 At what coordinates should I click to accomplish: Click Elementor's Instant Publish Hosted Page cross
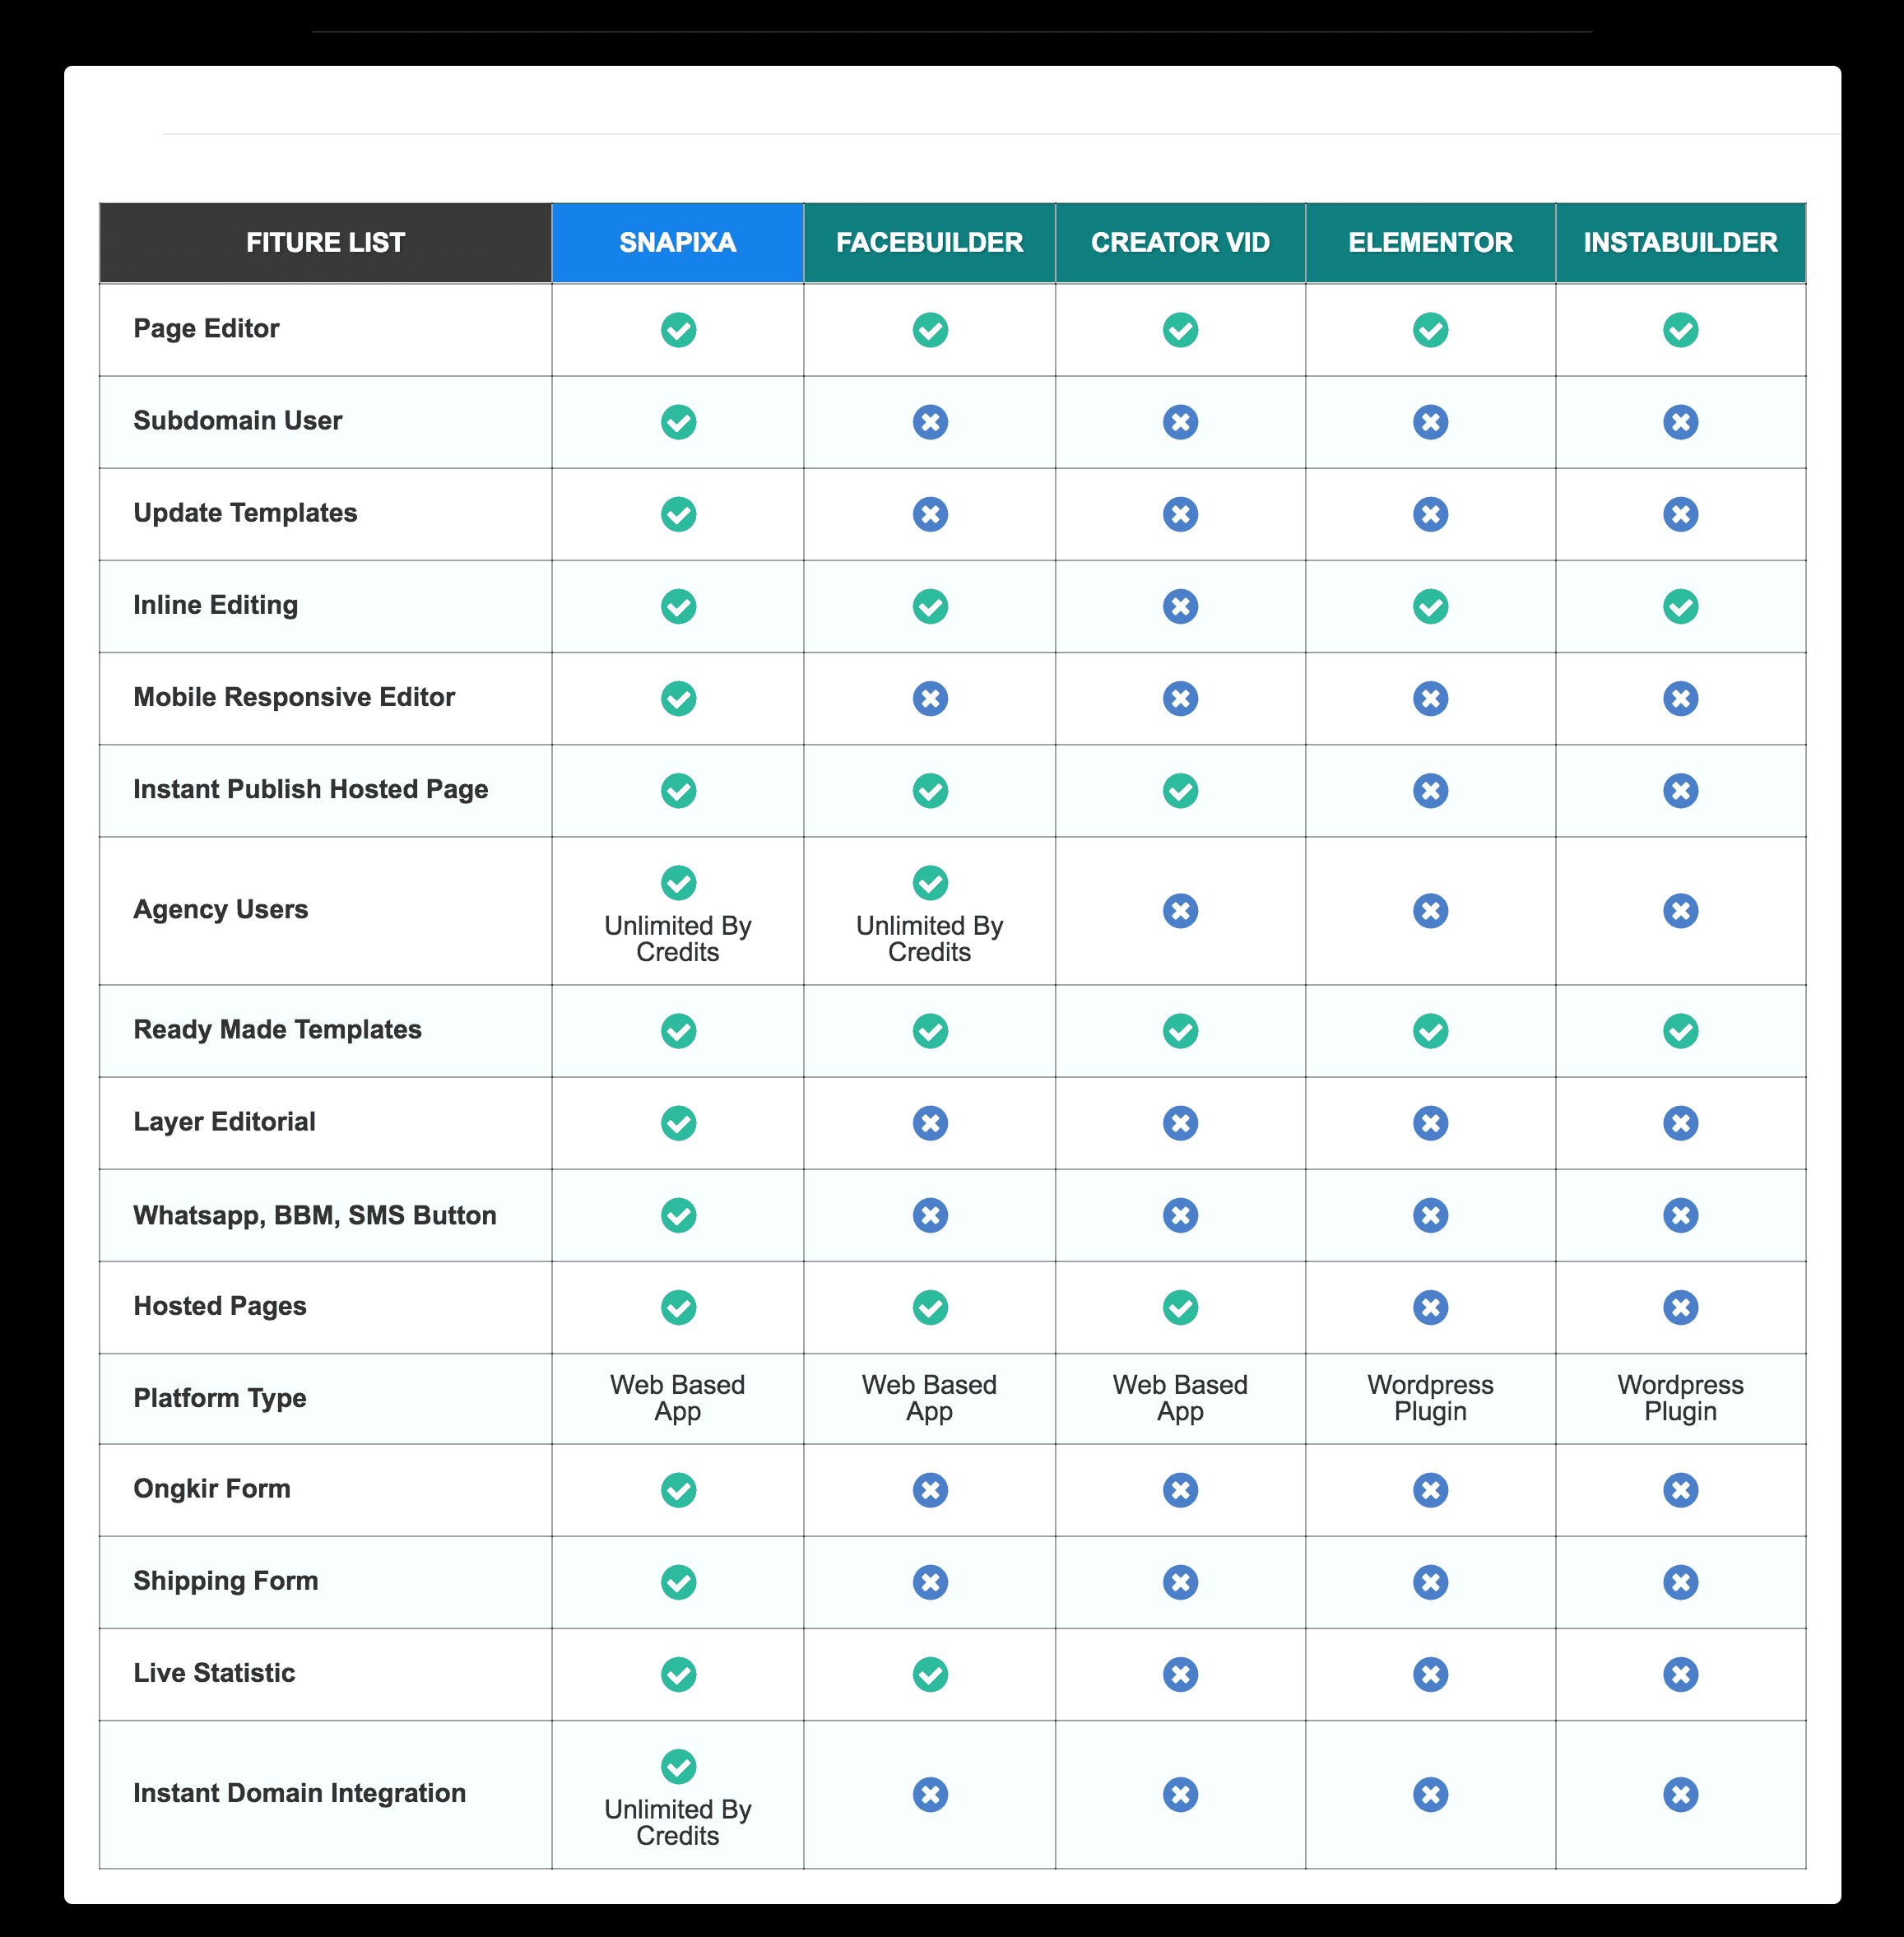pyautogui.click(x=1430, y=791)
